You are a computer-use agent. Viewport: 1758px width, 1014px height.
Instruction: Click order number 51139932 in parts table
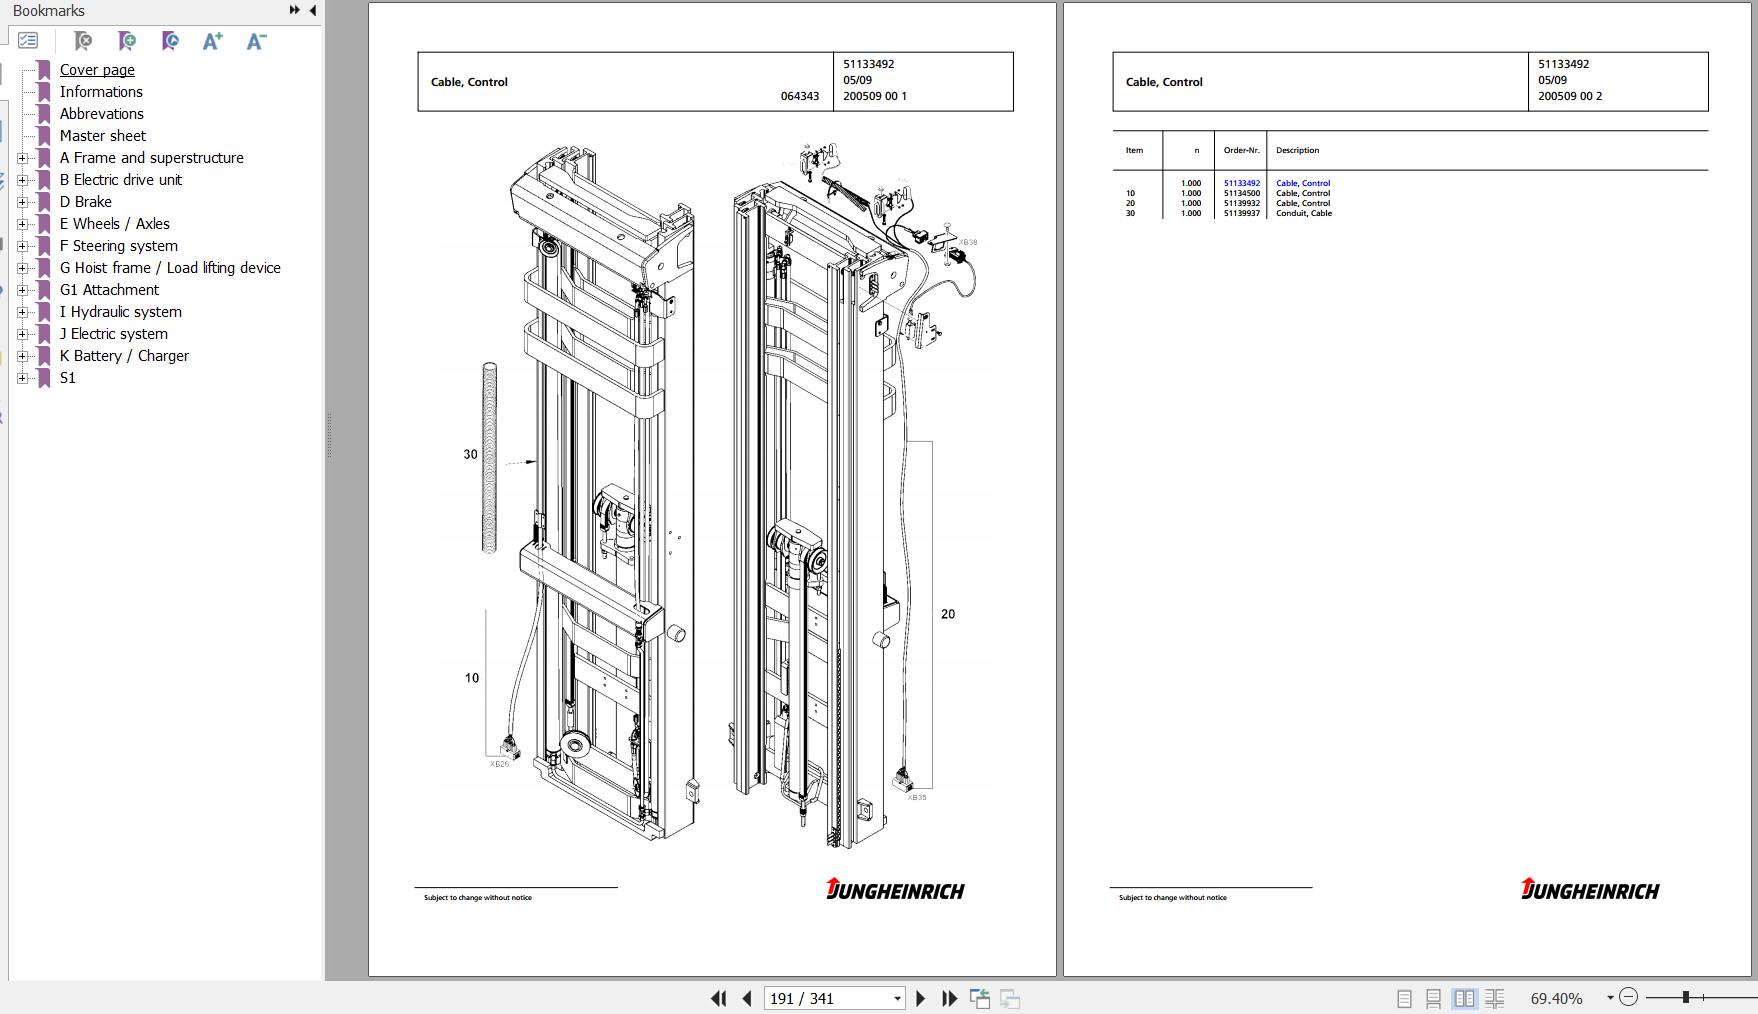pos(1241,203)
